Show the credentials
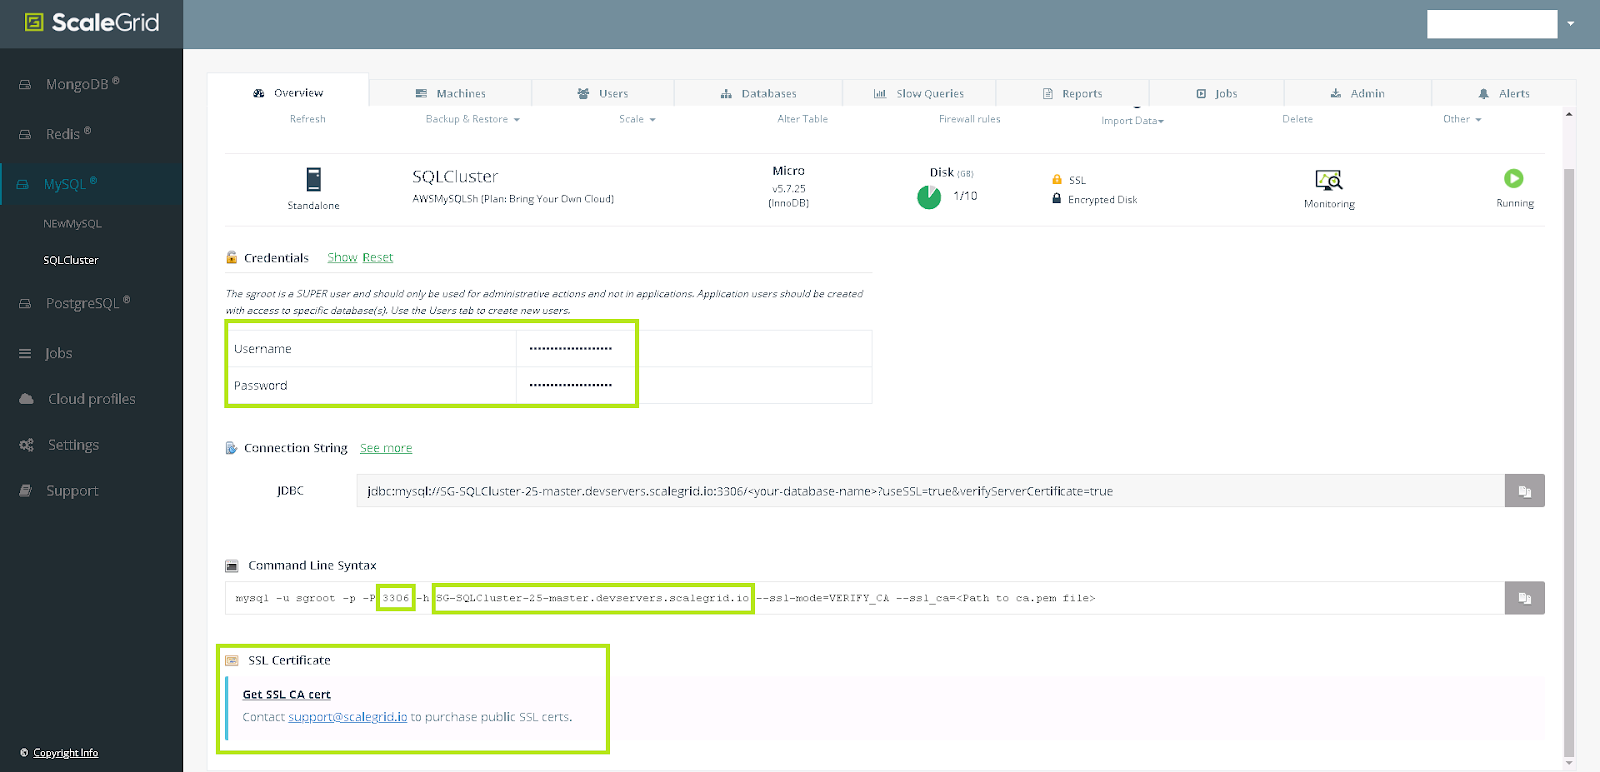This screenshot has width=1600, height=772. pos(342,258)
